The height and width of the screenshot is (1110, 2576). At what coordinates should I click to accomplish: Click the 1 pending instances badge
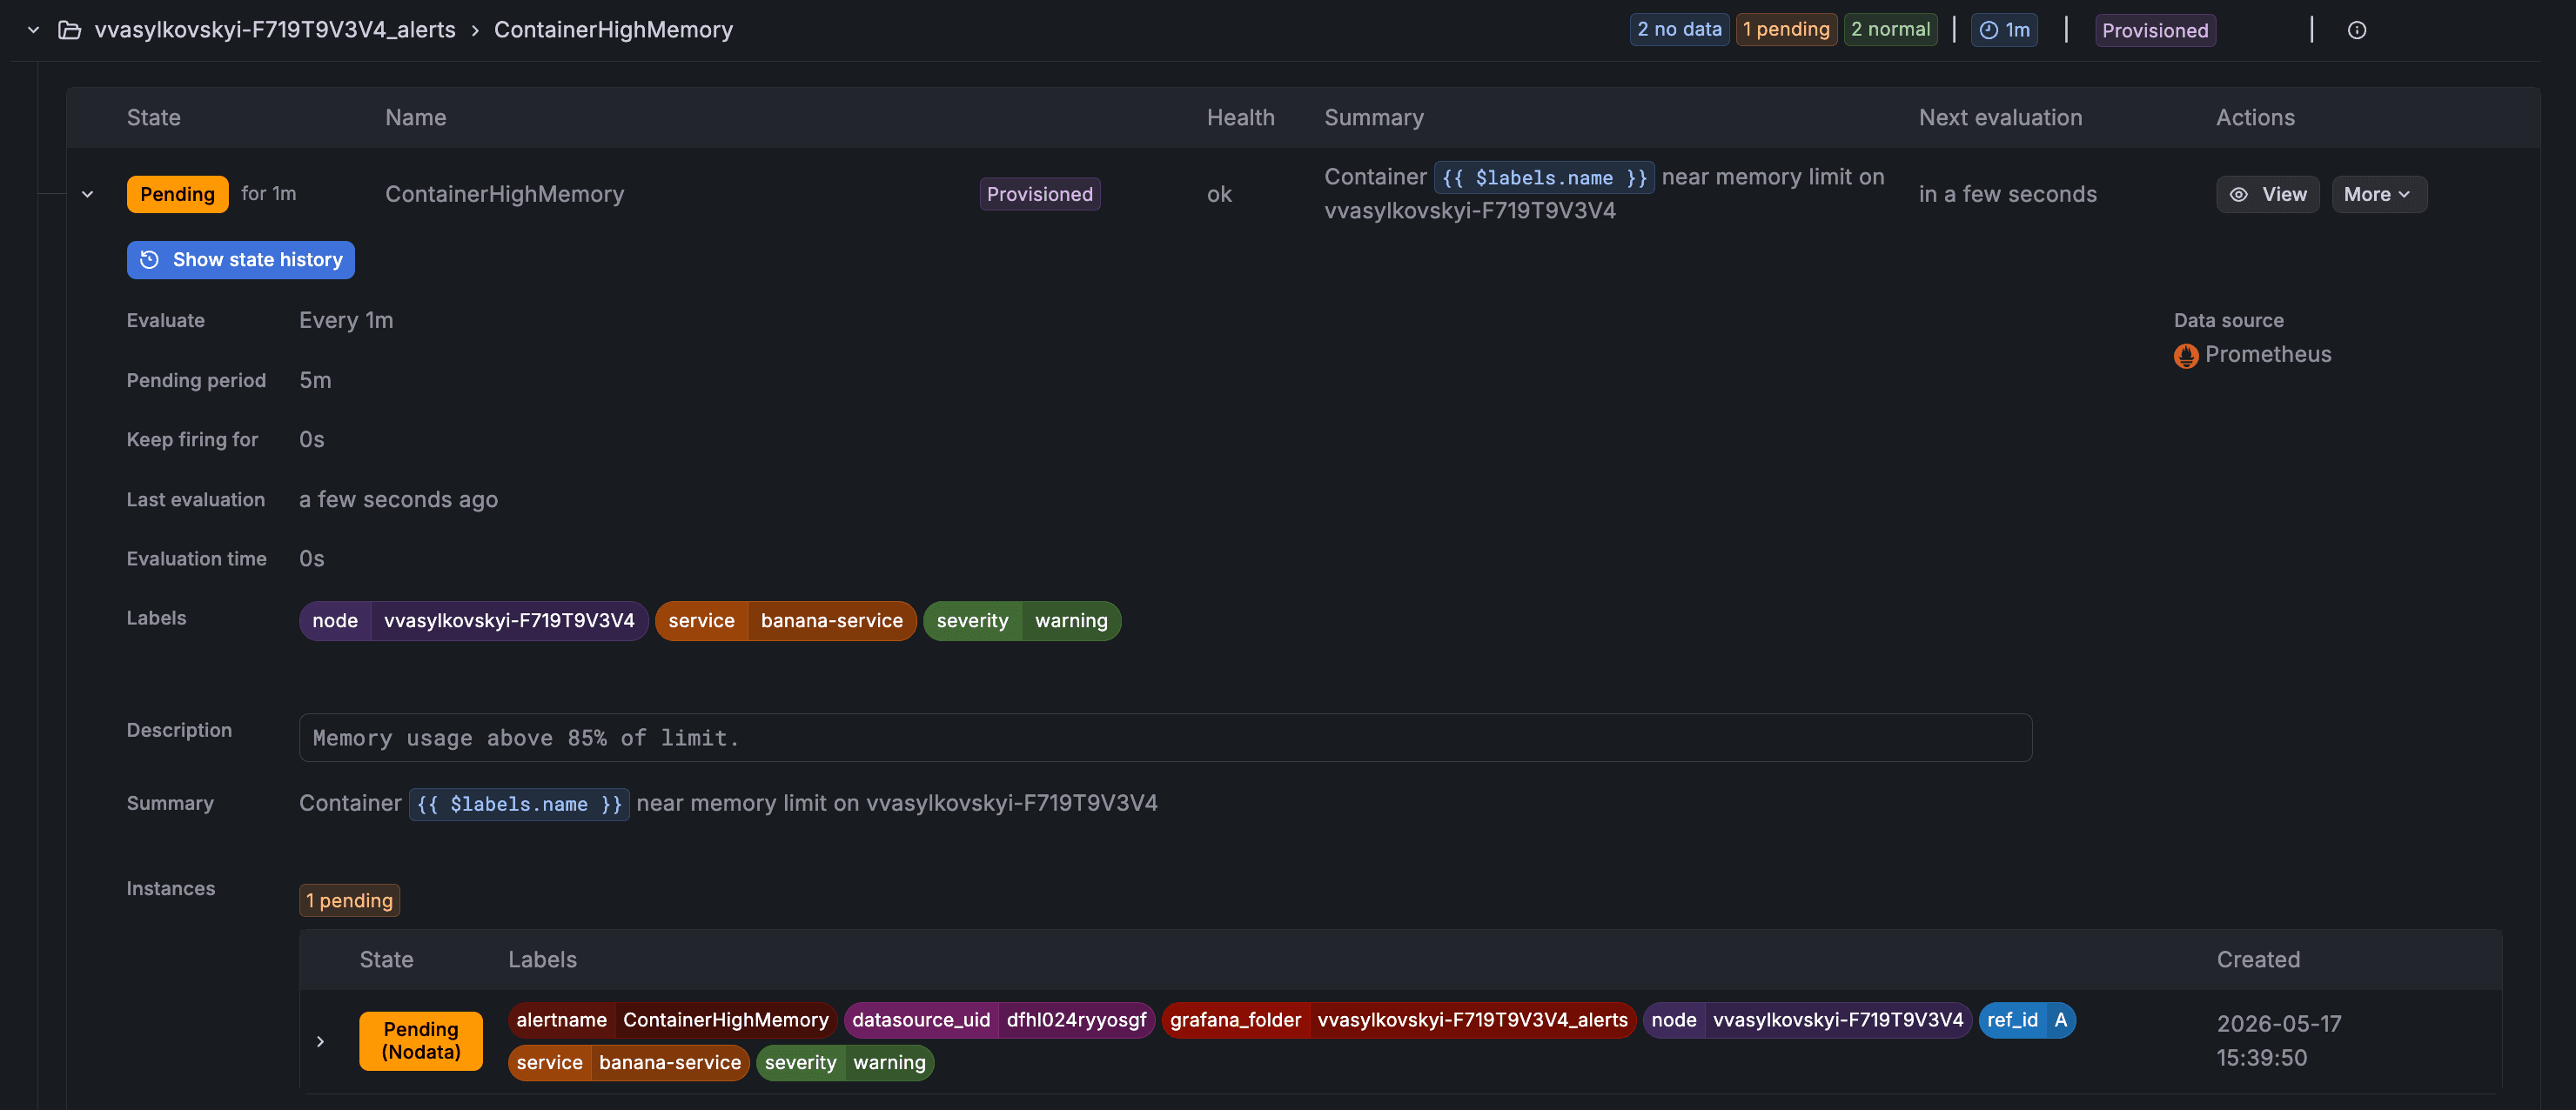click(350, 901)
